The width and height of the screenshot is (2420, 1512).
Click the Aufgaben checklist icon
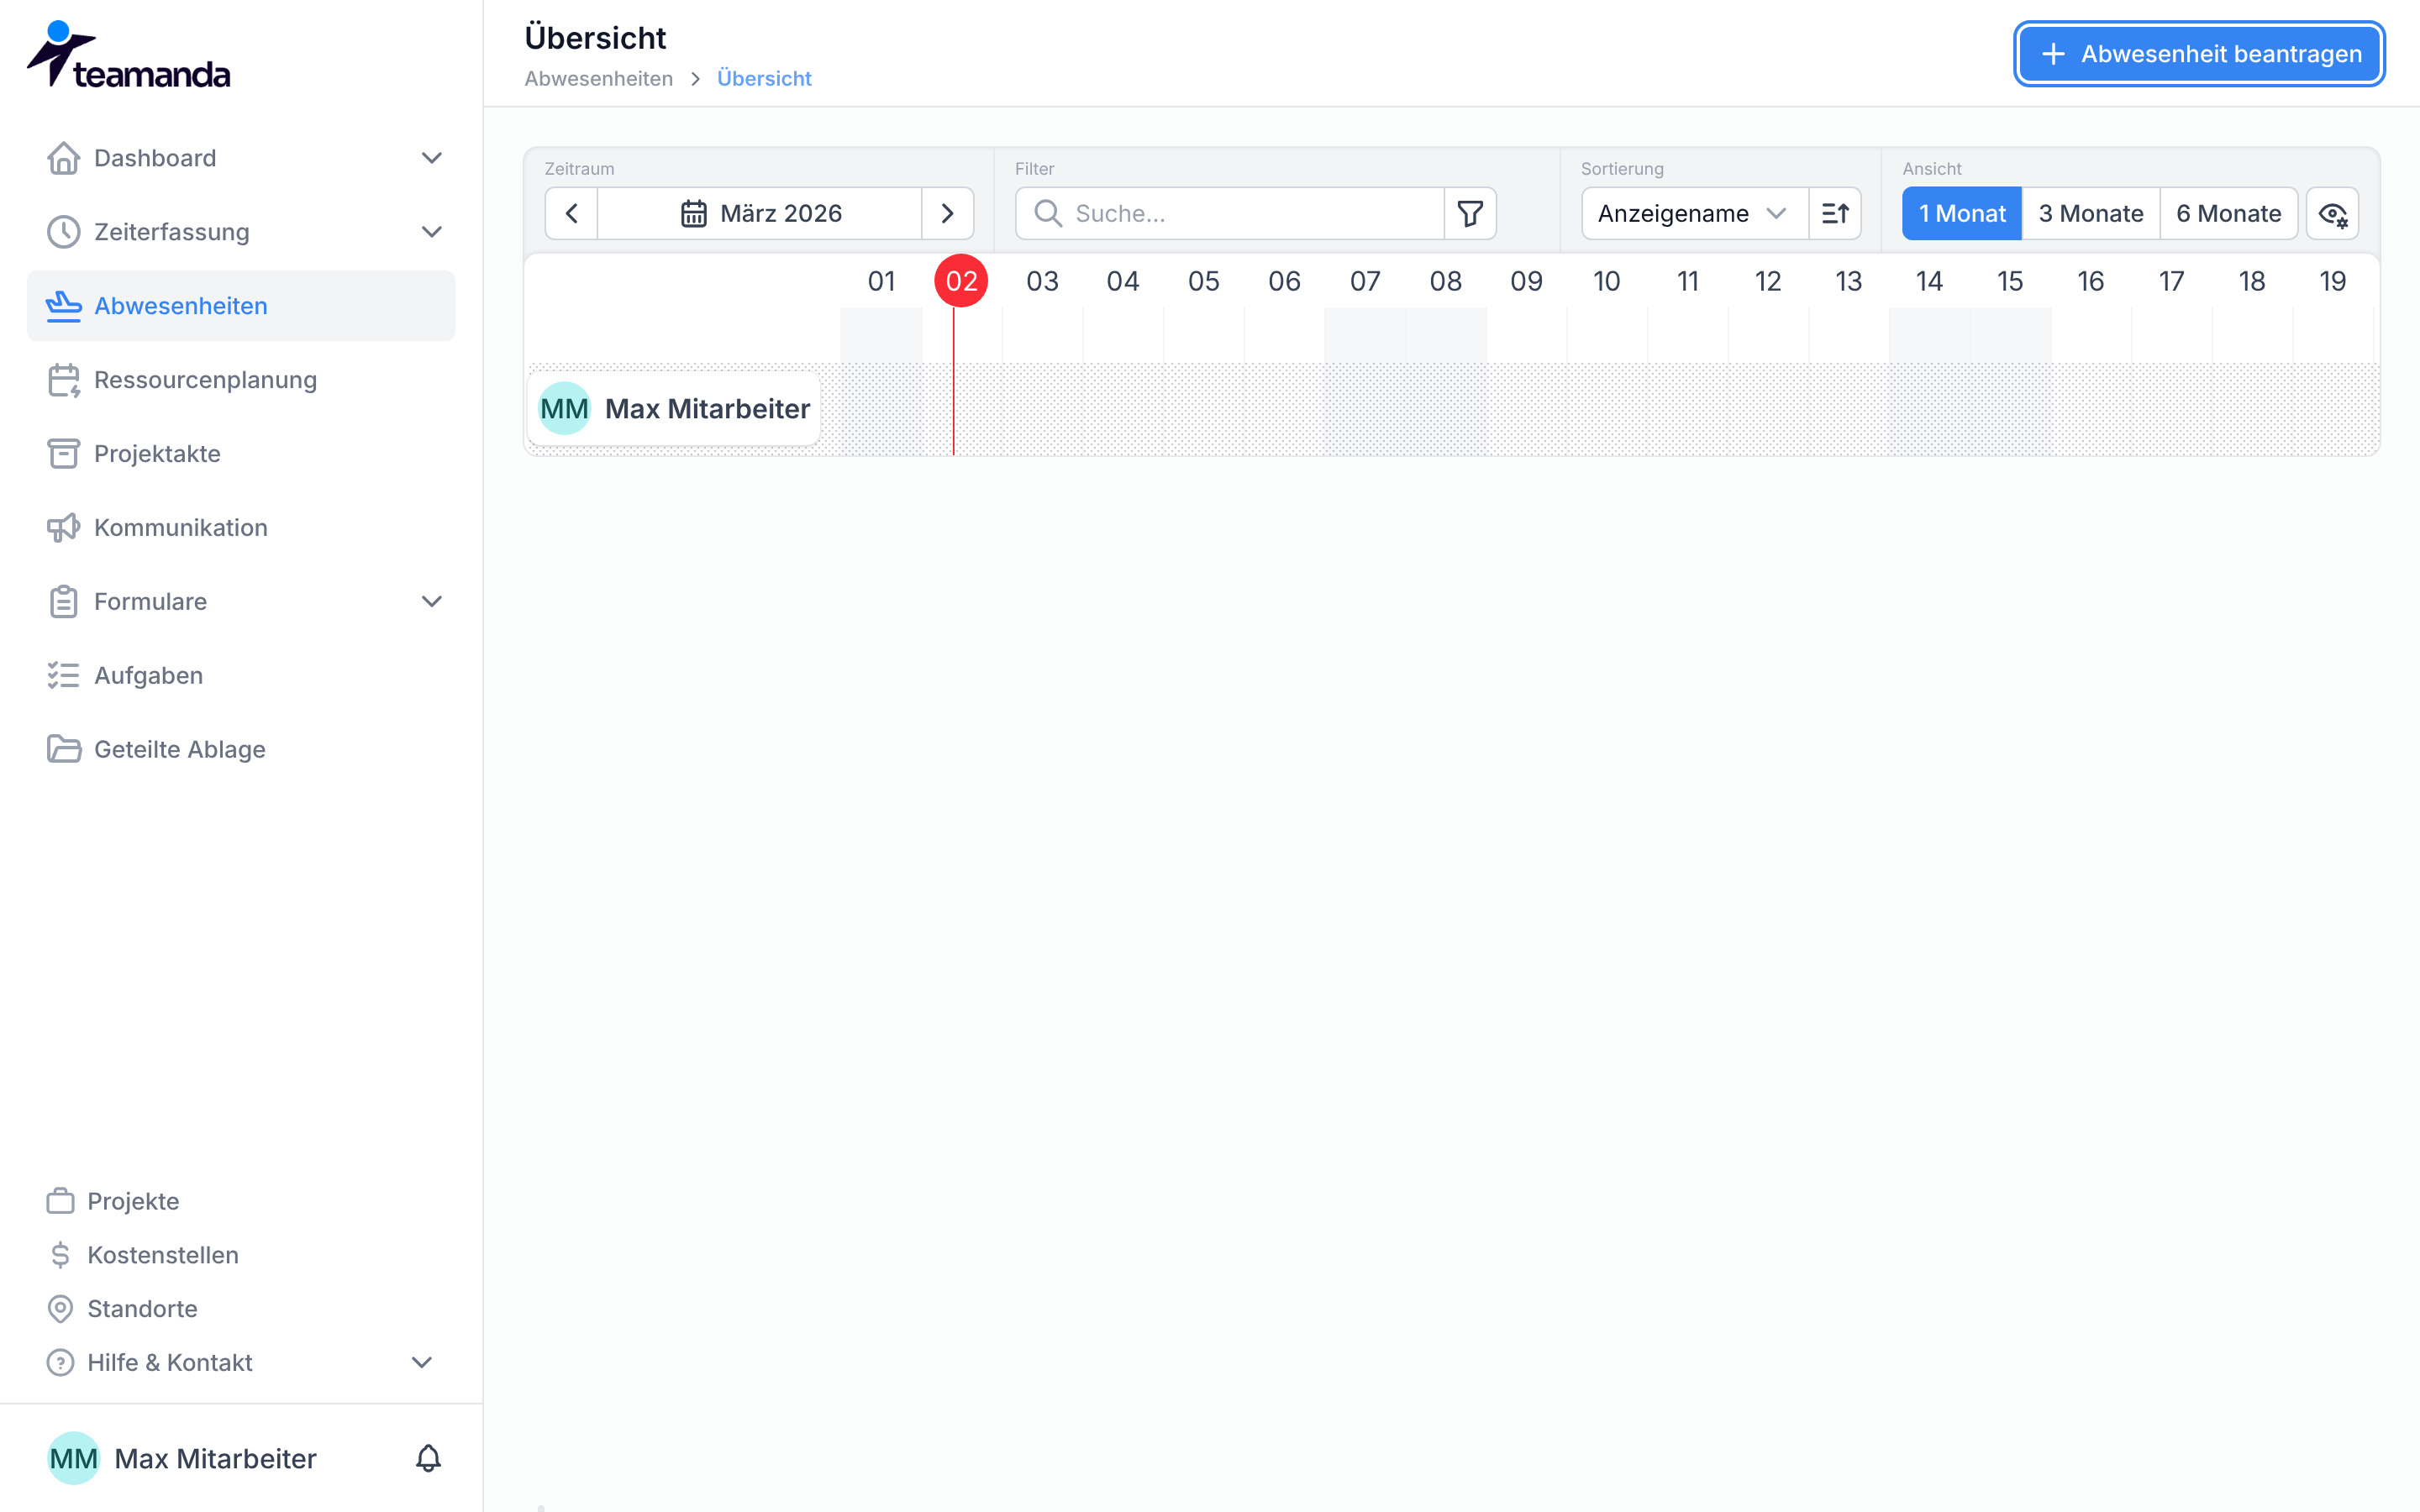click(63, 676)
